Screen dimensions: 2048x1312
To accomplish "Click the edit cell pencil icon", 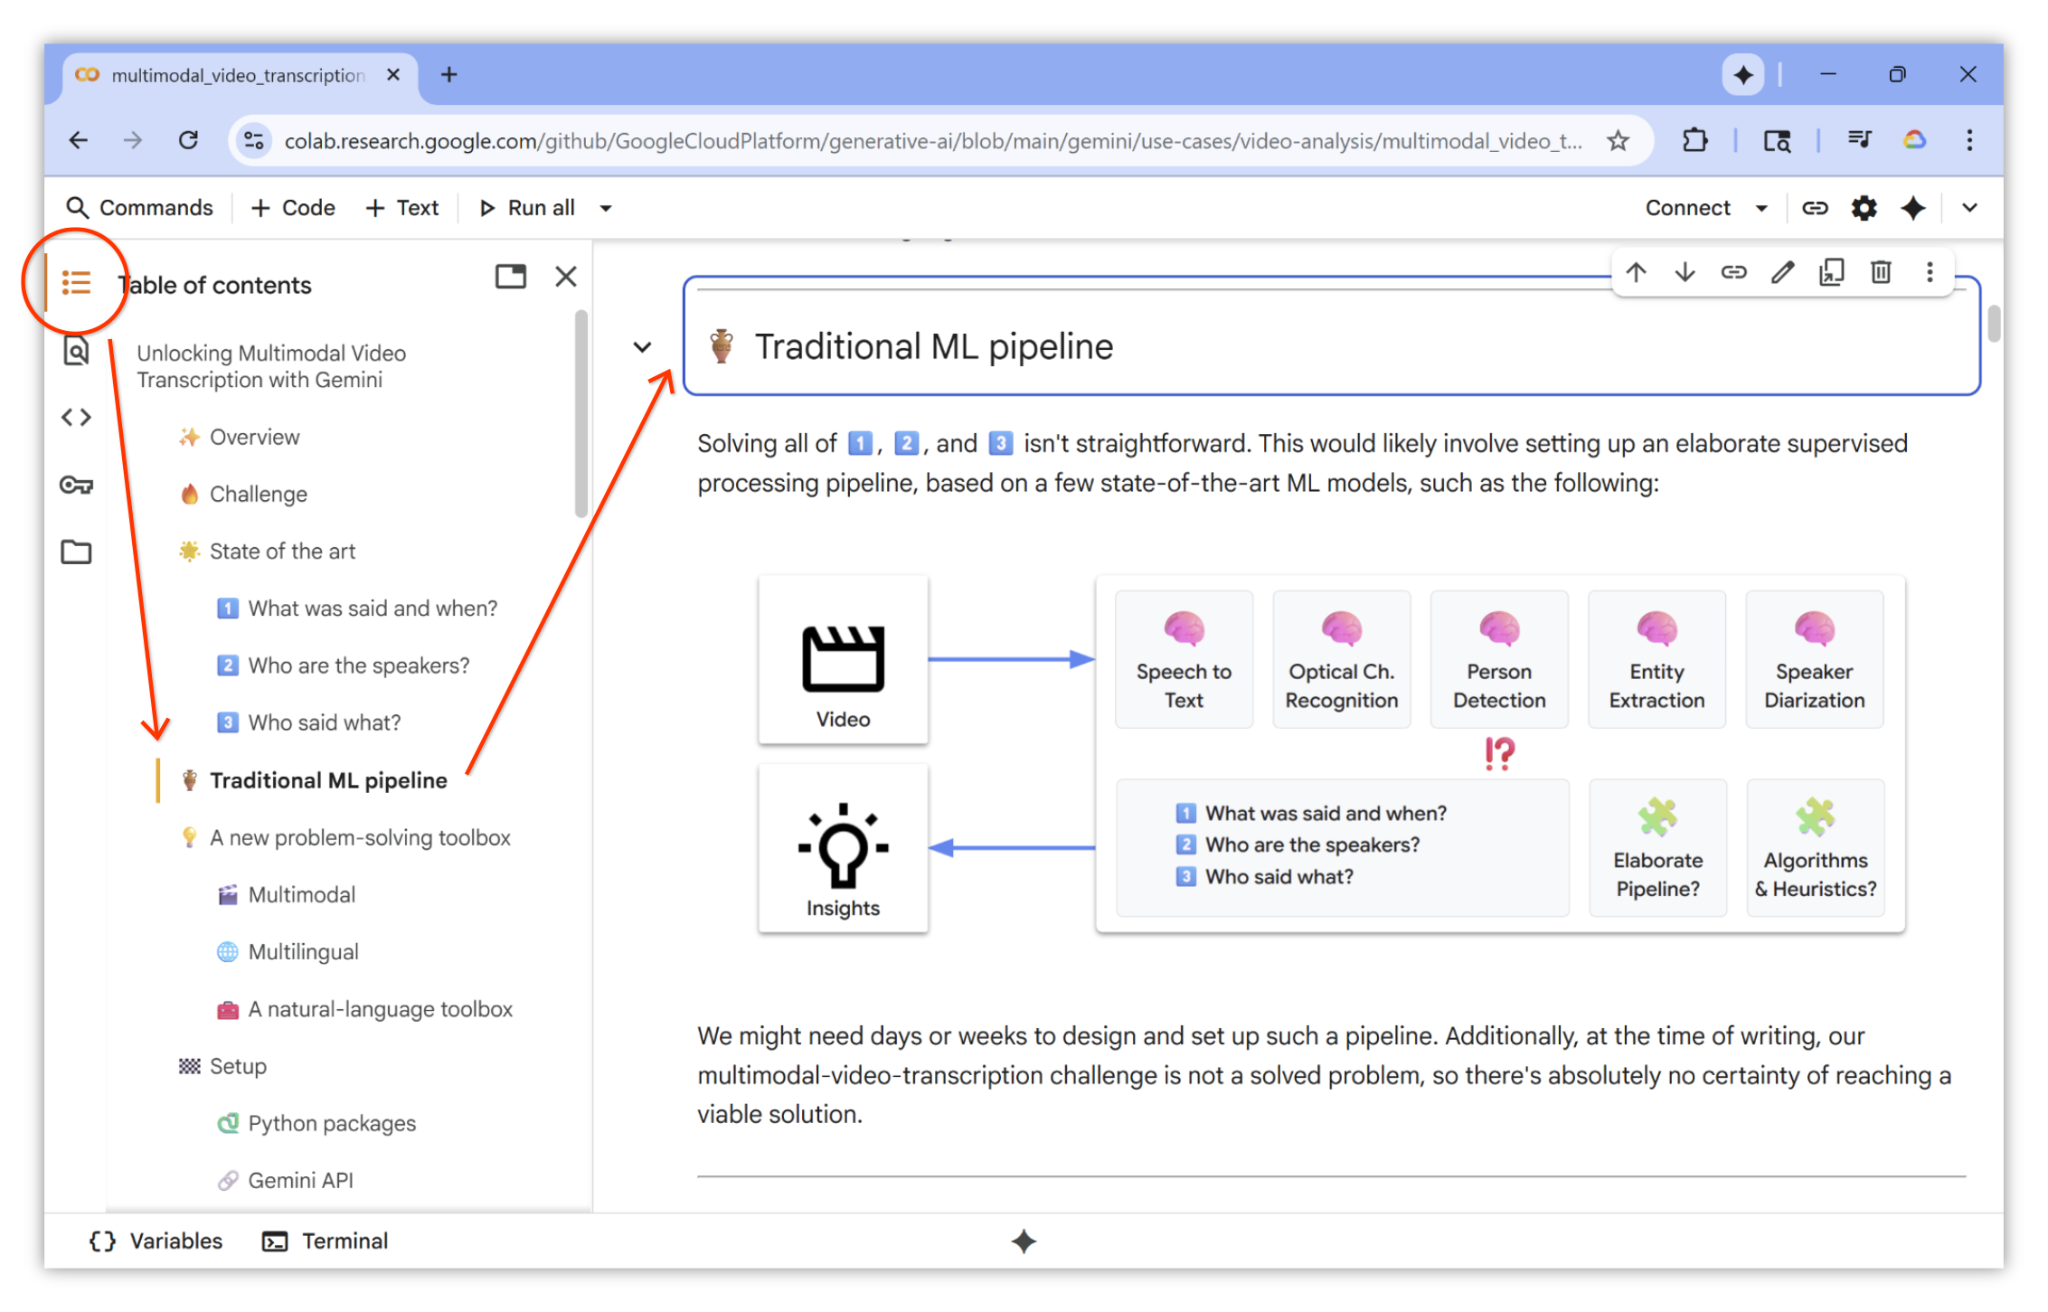I will point(1782,272).
